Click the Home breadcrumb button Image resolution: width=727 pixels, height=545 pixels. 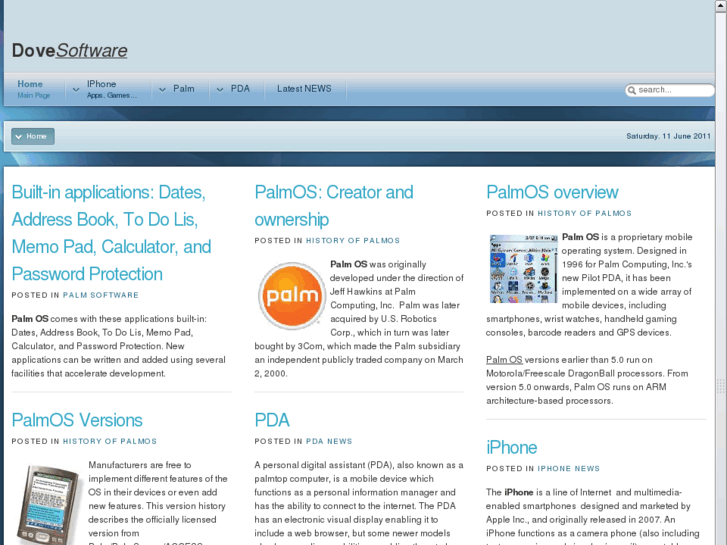point(33,136)
